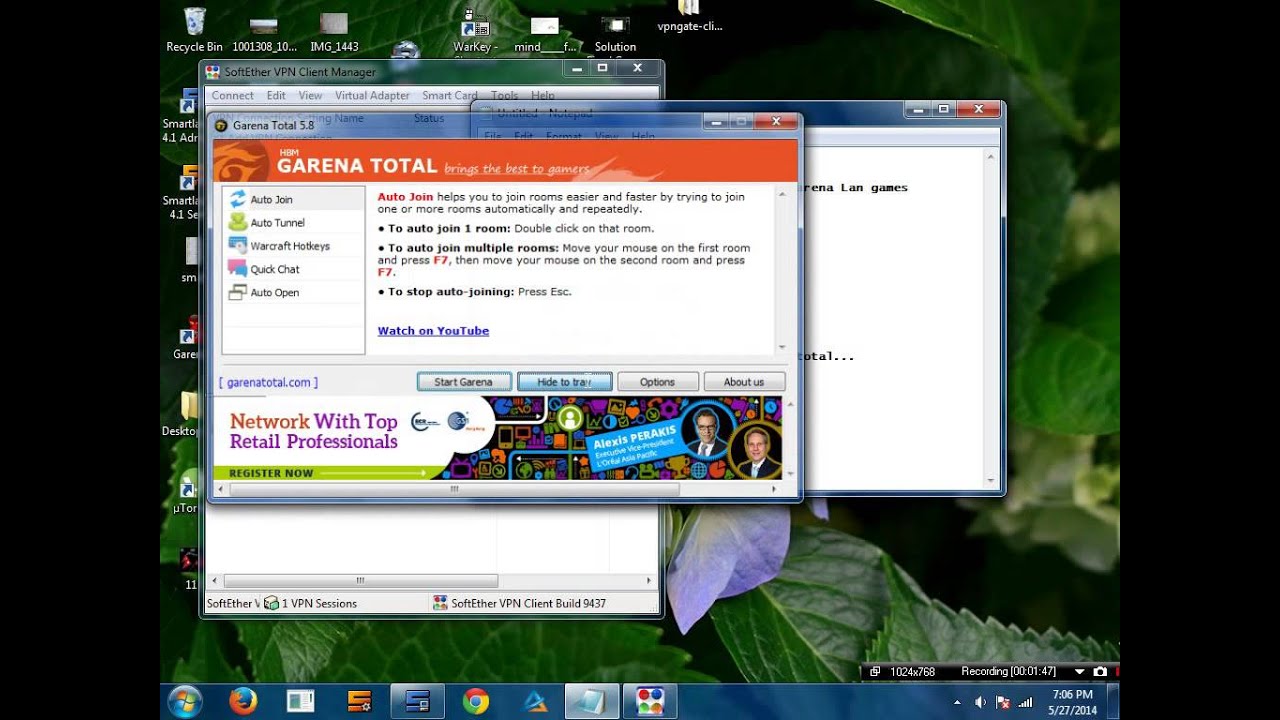Launch Firefox from taskbar
The image size is (1280, 720).
point(243,702)
